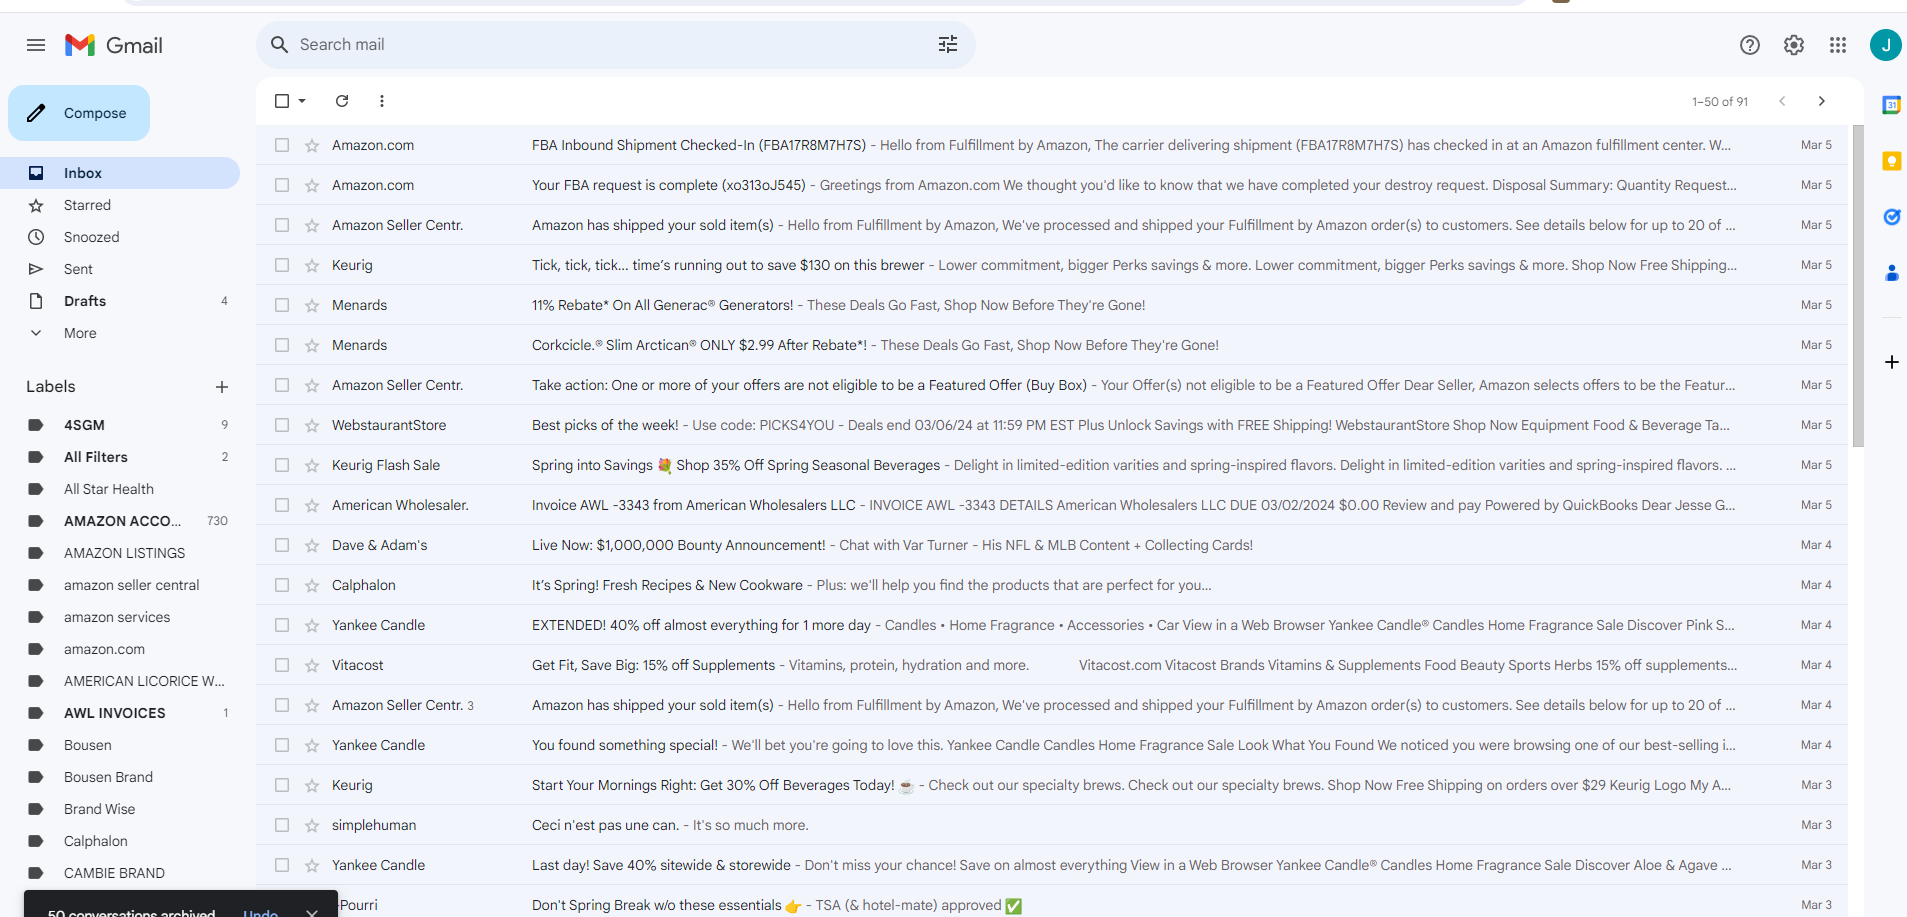The width and height of the screenshot is (1907, 917).
Task: Select the FBA Inbound Shipment email checkbox
Action: coord(282,145)
